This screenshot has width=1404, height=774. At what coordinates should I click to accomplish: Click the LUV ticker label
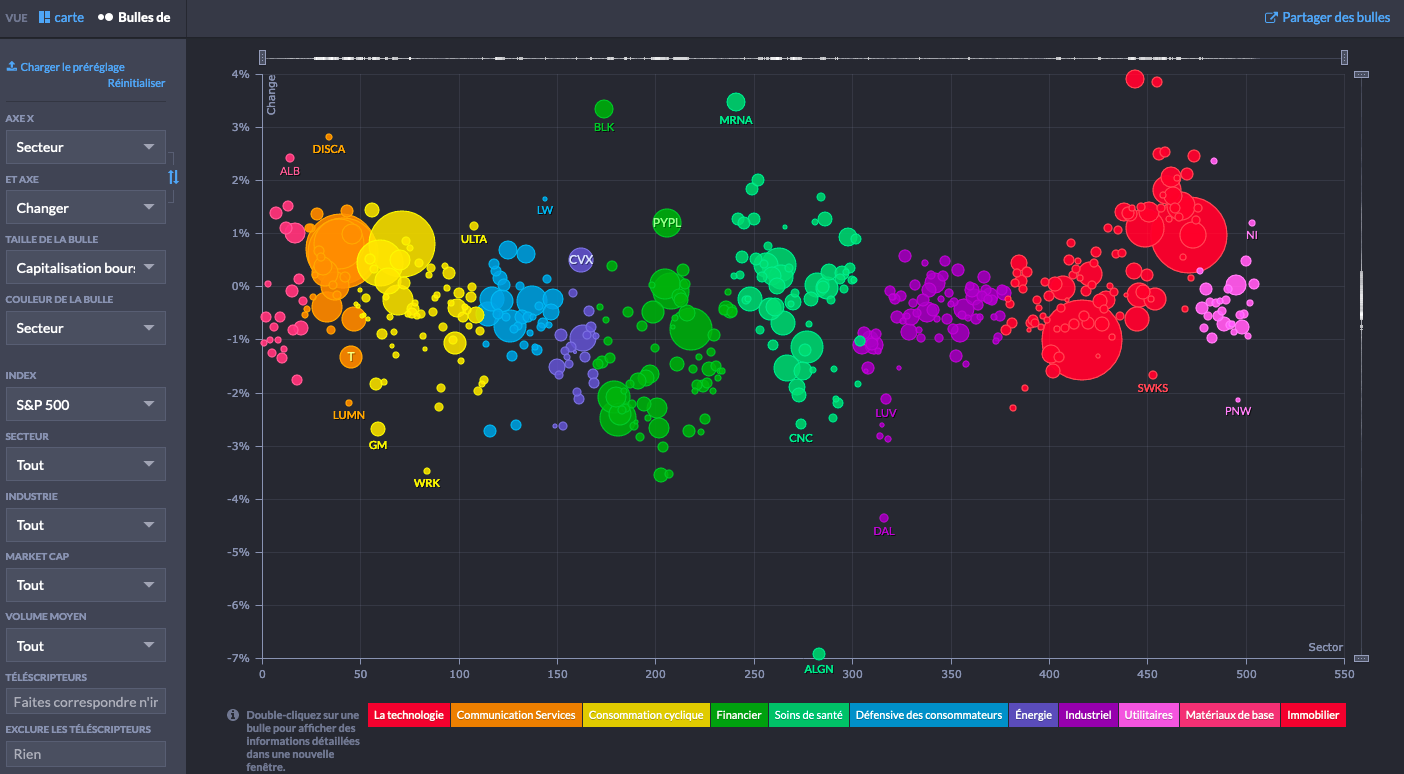886,413
